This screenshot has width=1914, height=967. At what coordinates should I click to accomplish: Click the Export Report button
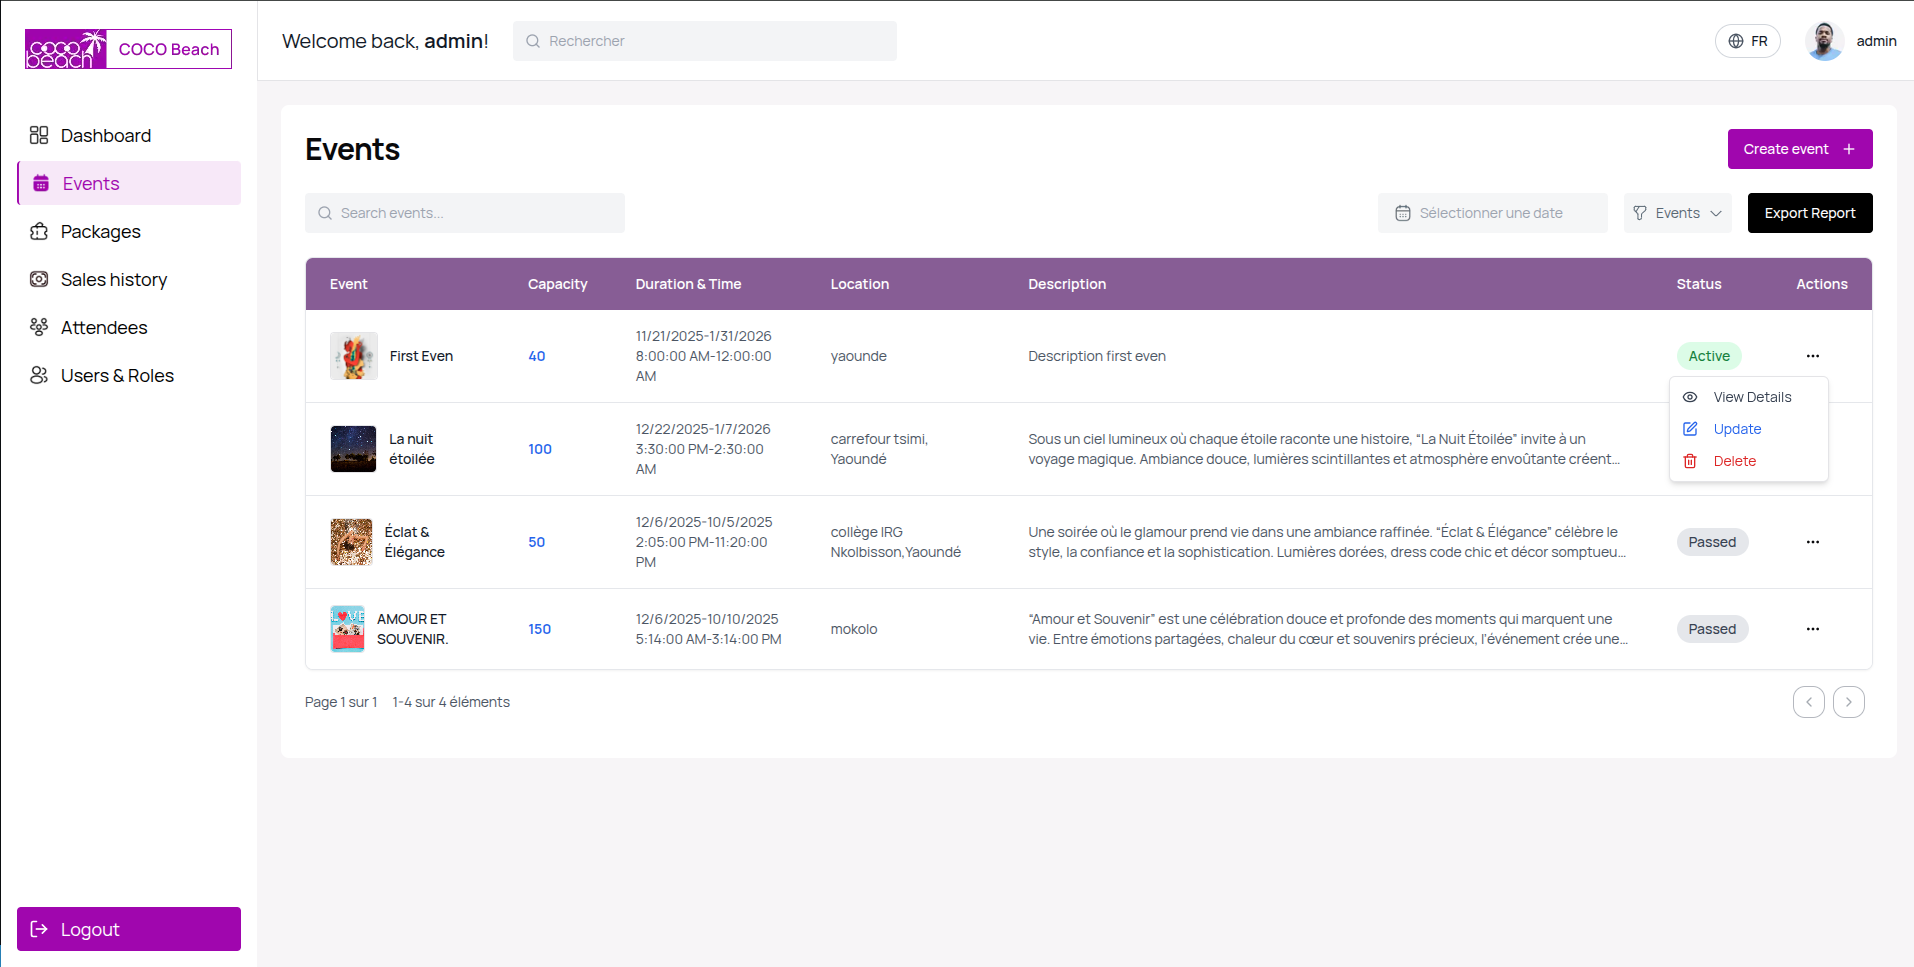1809,213
